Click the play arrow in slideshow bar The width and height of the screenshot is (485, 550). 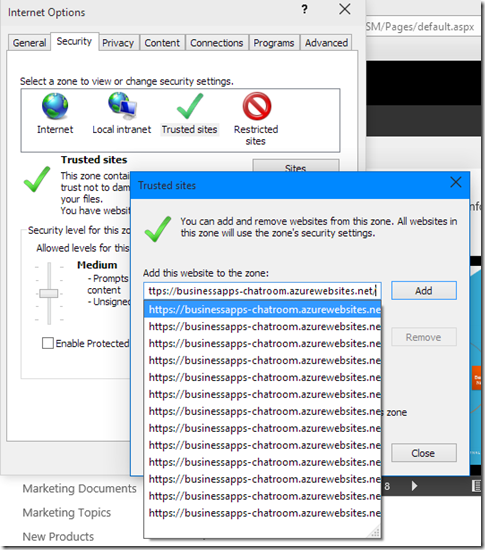pyautogui.click(x=414, y=486)
